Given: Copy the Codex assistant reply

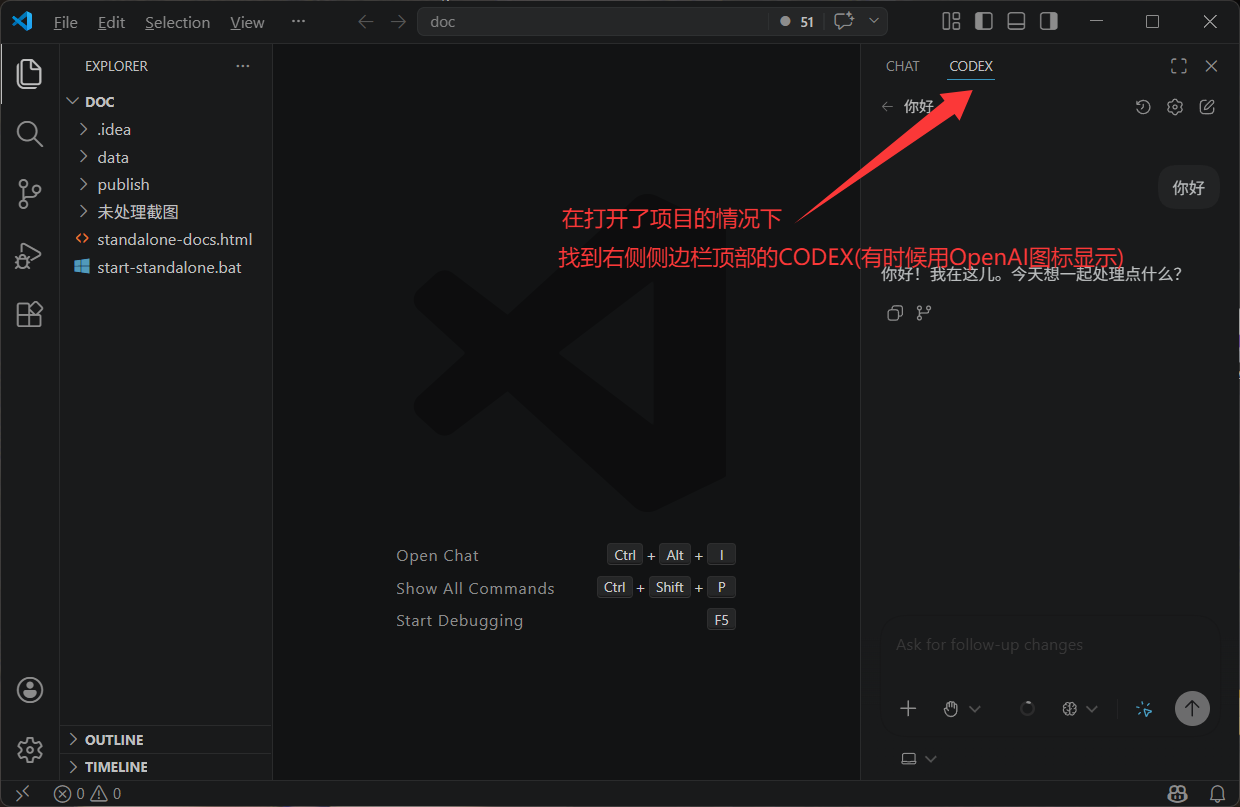Looking at the screenshot, I should [x=895, y=313].
